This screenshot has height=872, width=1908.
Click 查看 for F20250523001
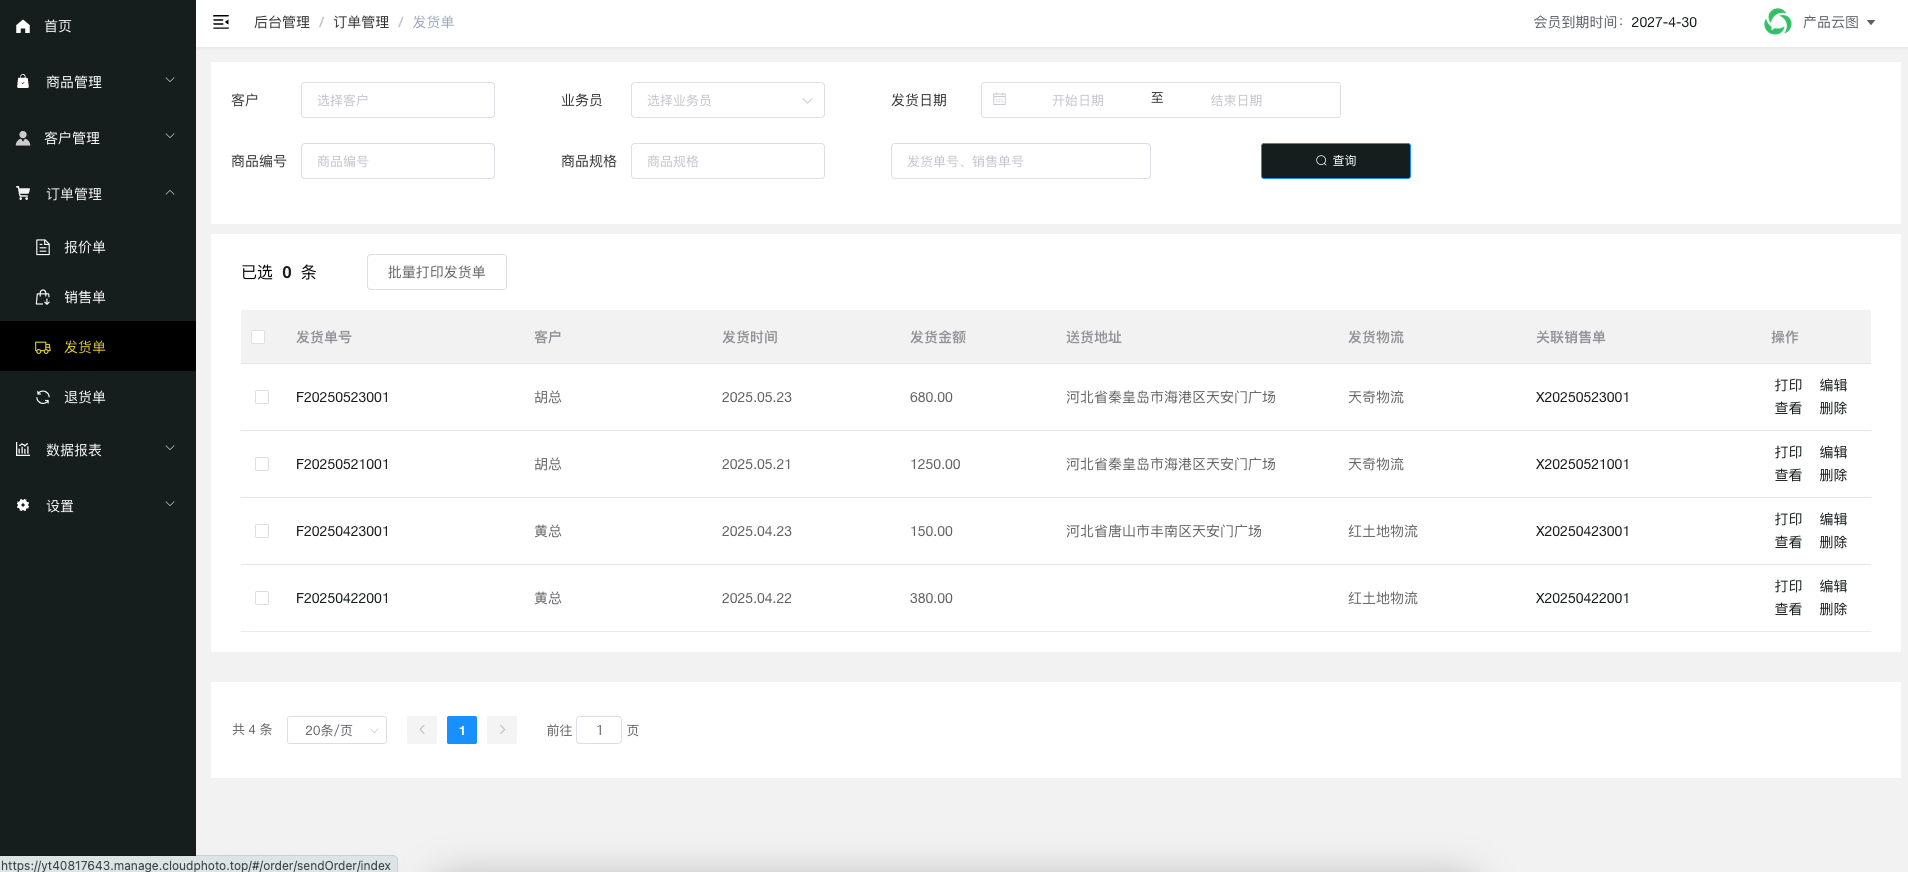1788,408
